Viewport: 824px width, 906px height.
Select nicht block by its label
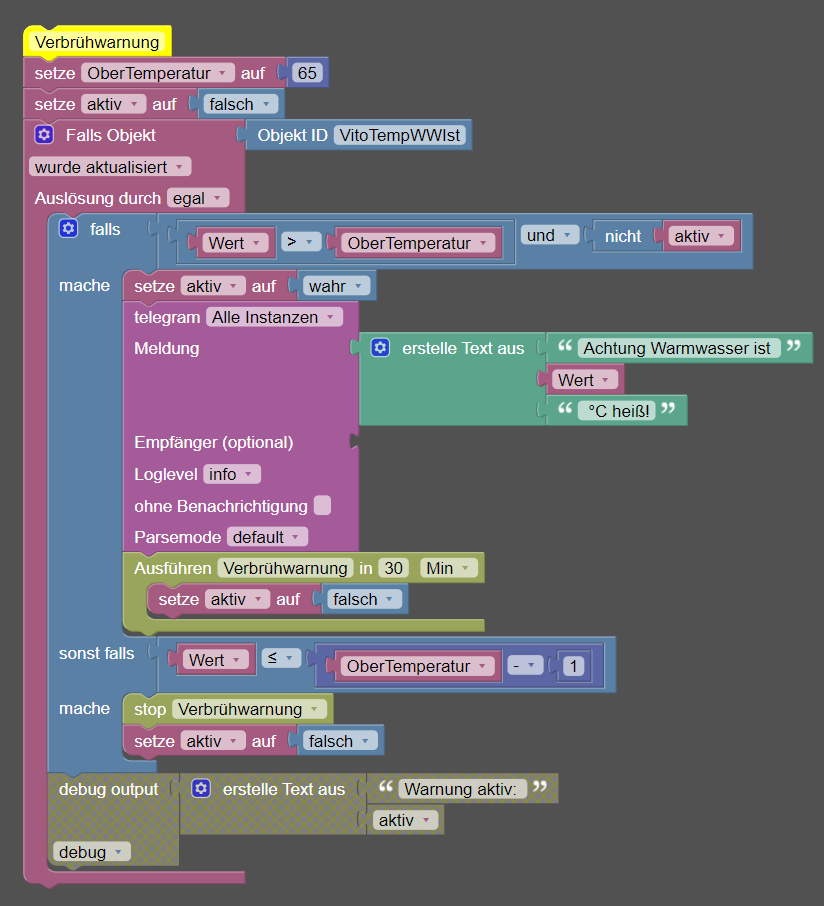tap(623, 236)
